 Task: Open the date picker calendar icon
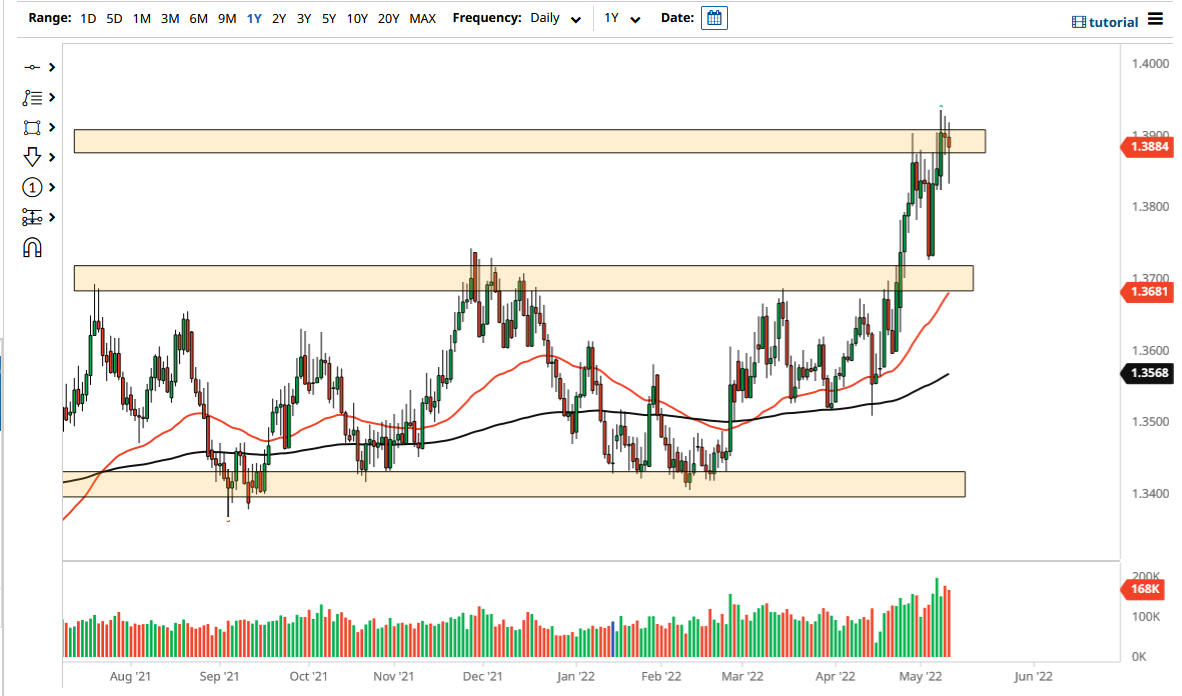713,17
